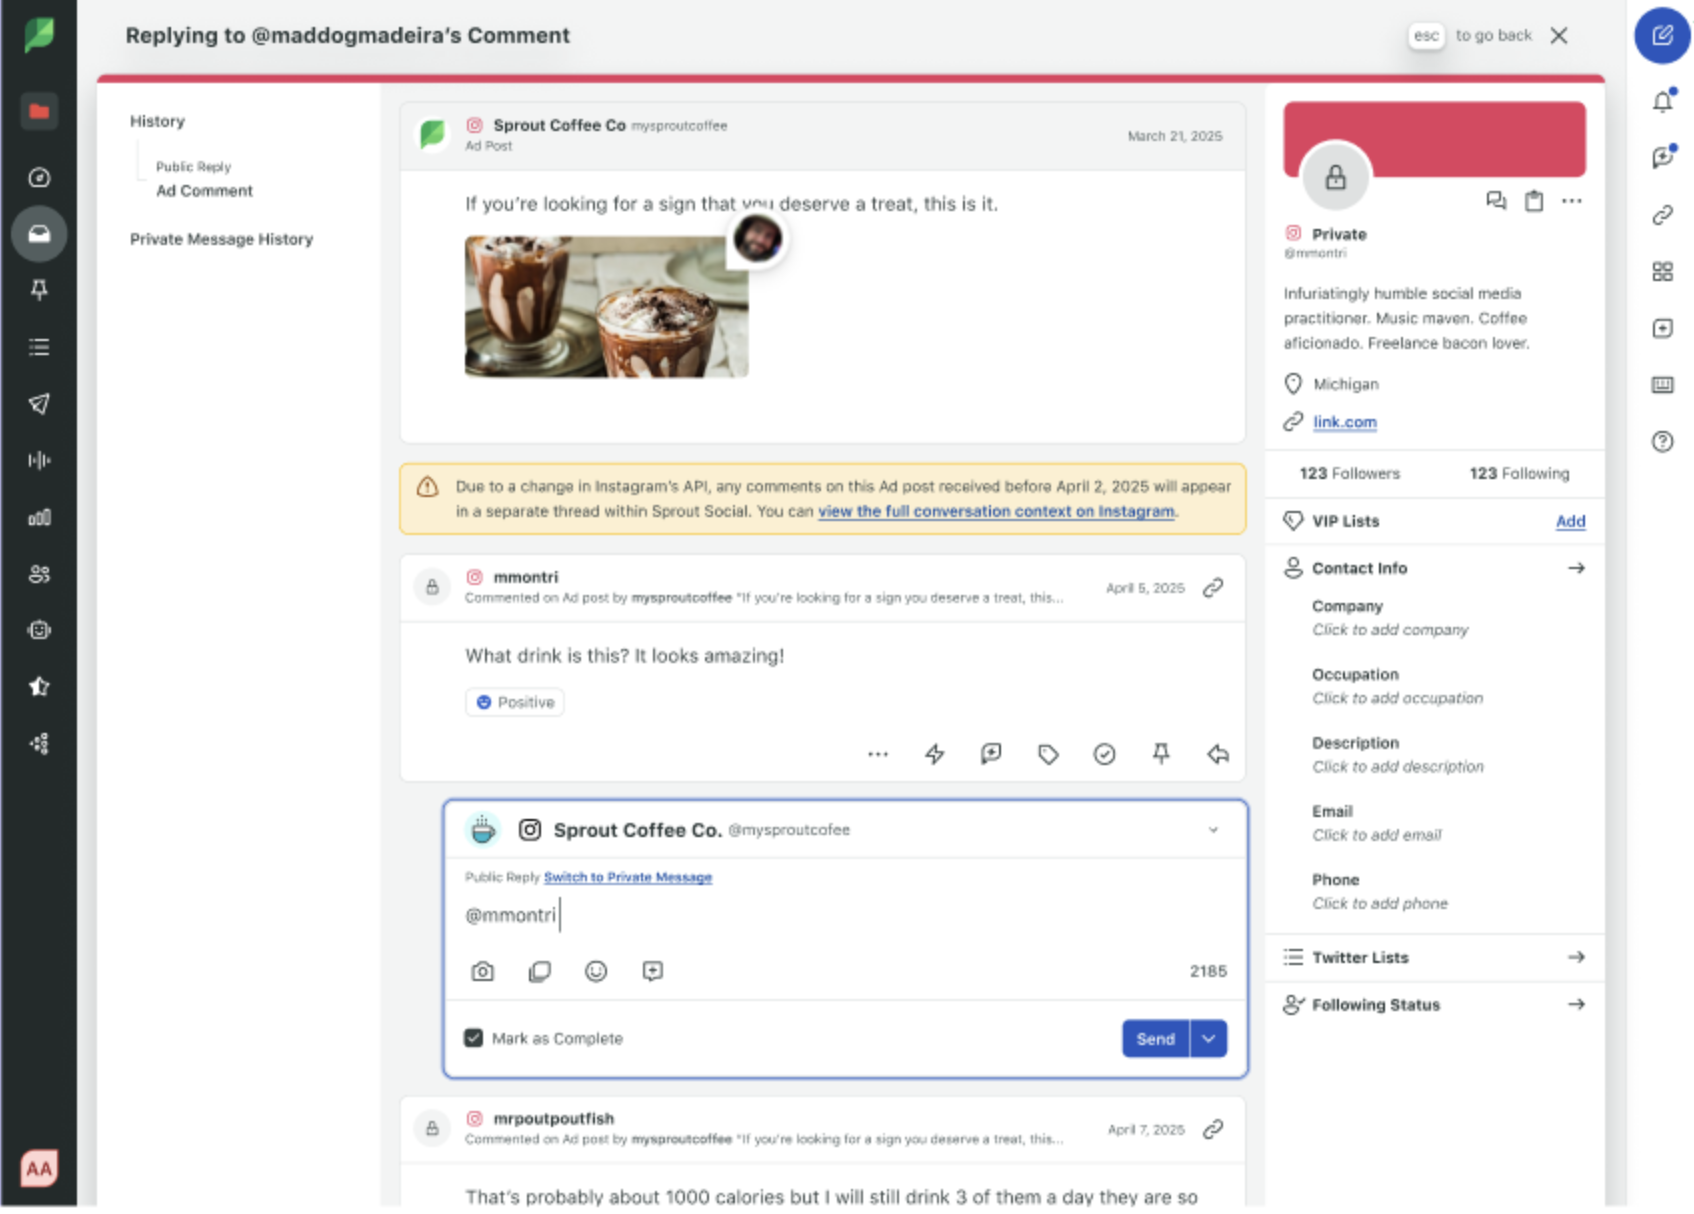Expand the Sprout Coffee Co. profile chevron

[1213, 830]
